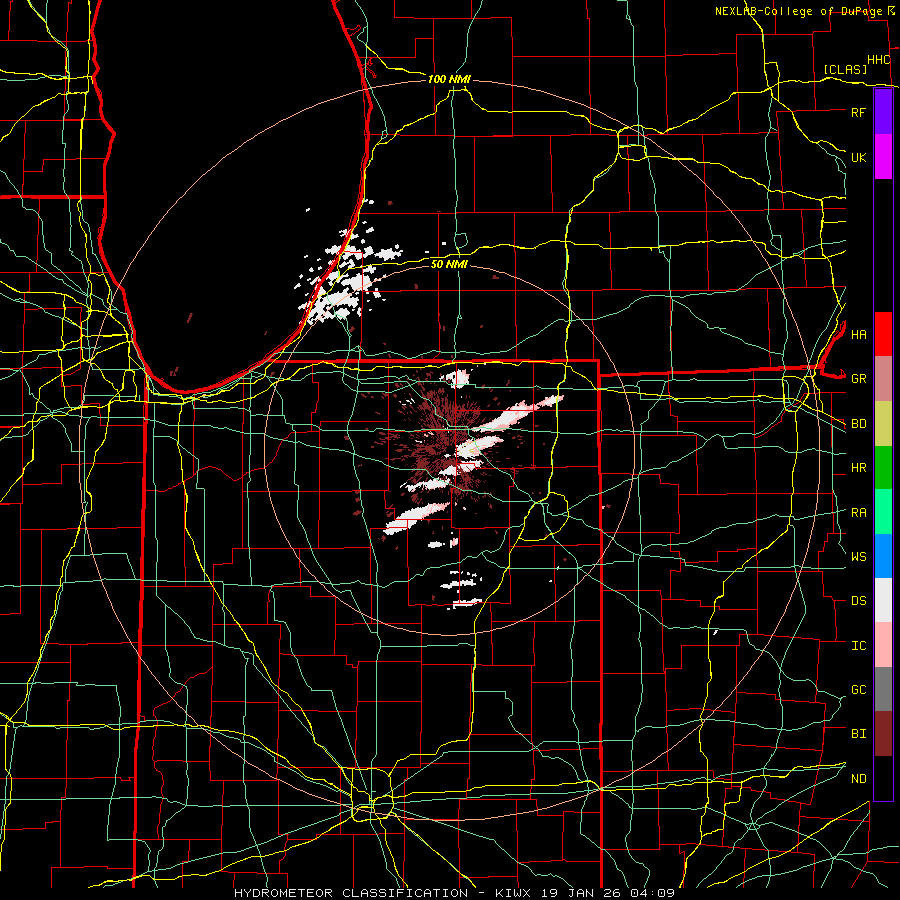
Task: Click the RF legend label
Action: click(x=858, y=112)
